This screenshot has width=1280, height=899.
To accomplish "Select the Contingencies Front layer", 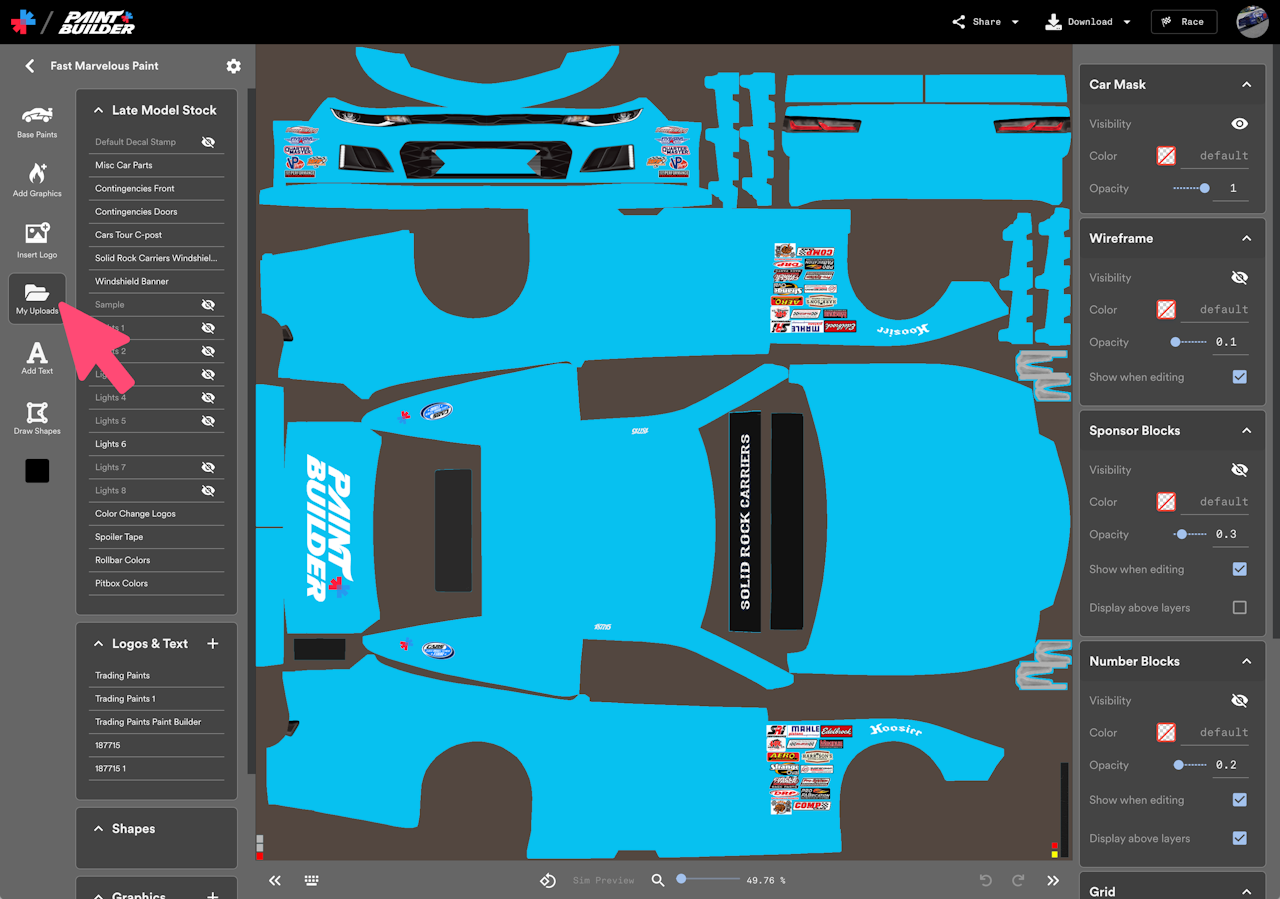I will pyautogui.click(x=156, y=188).
